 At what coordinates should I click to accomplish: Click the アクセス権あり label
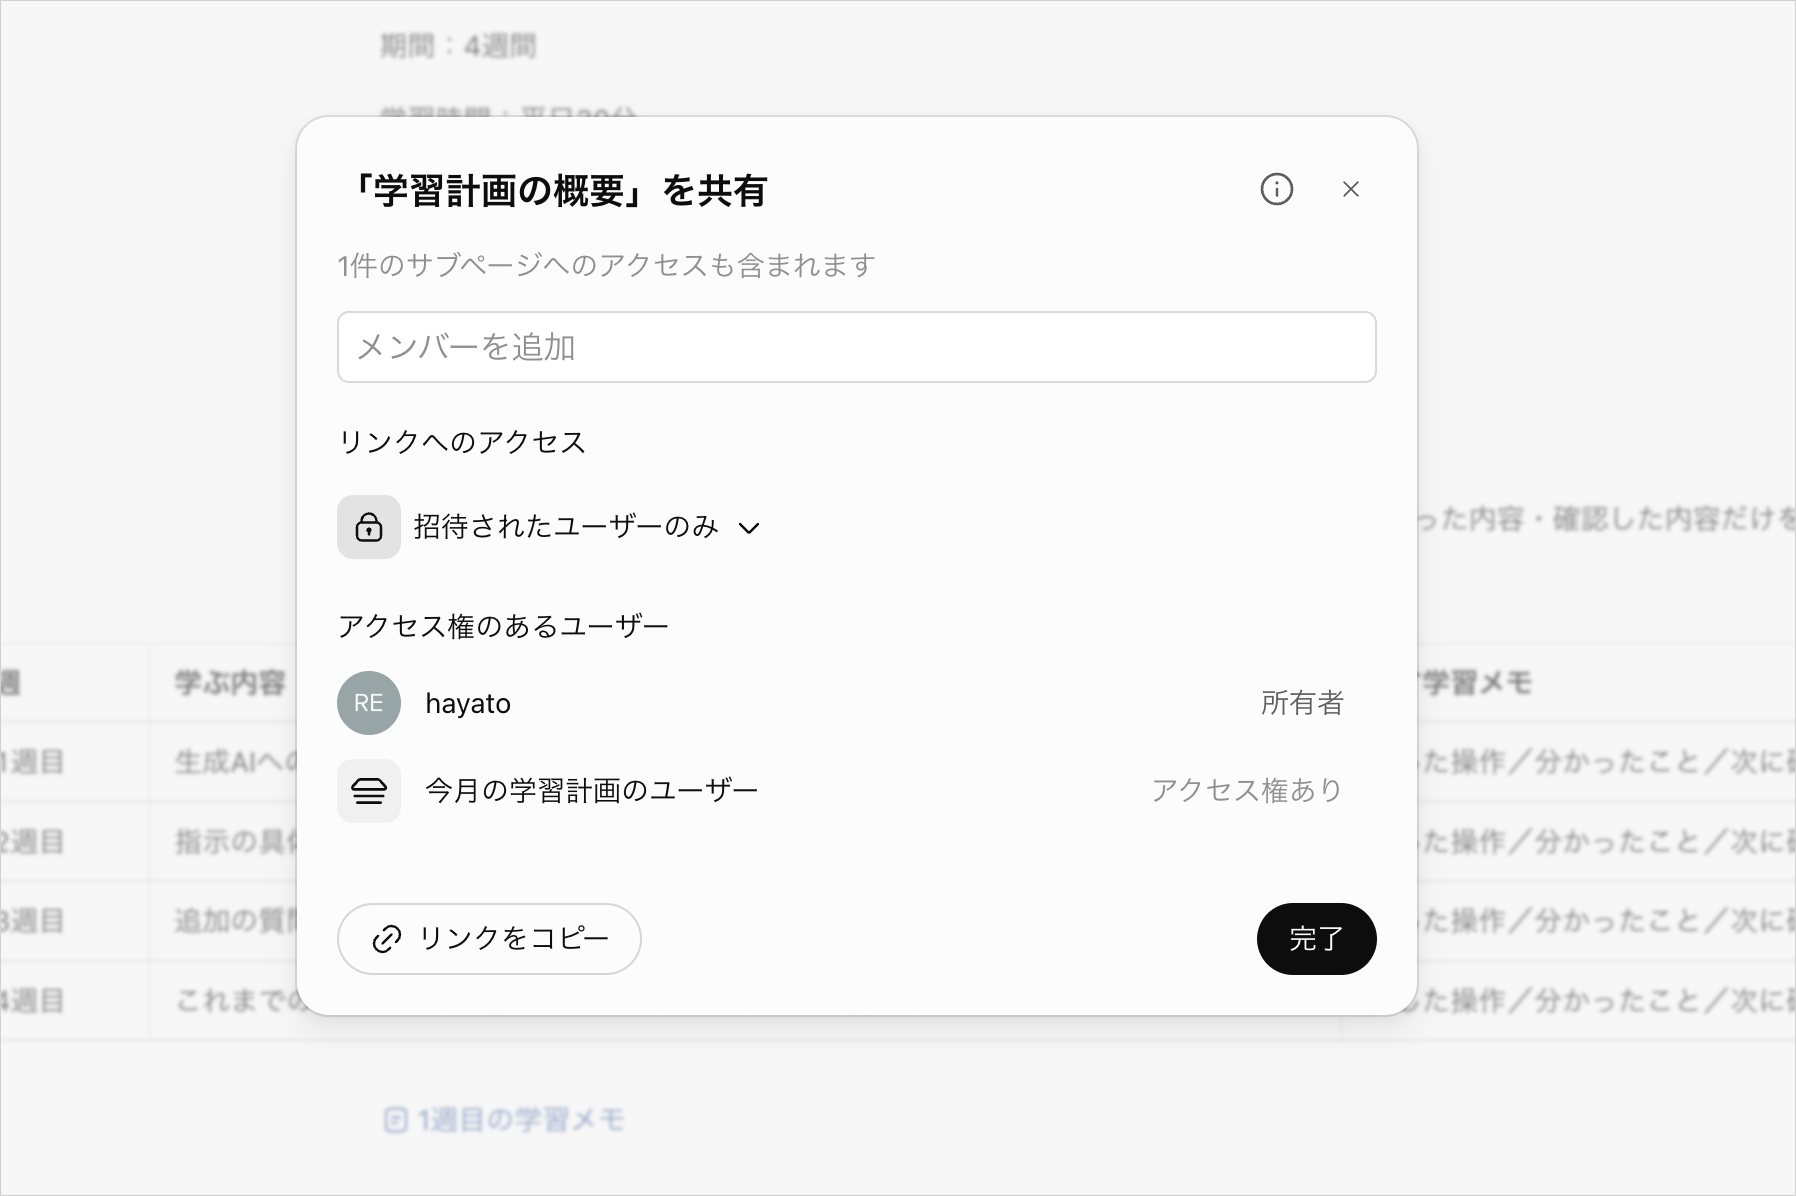(1247, 791)
